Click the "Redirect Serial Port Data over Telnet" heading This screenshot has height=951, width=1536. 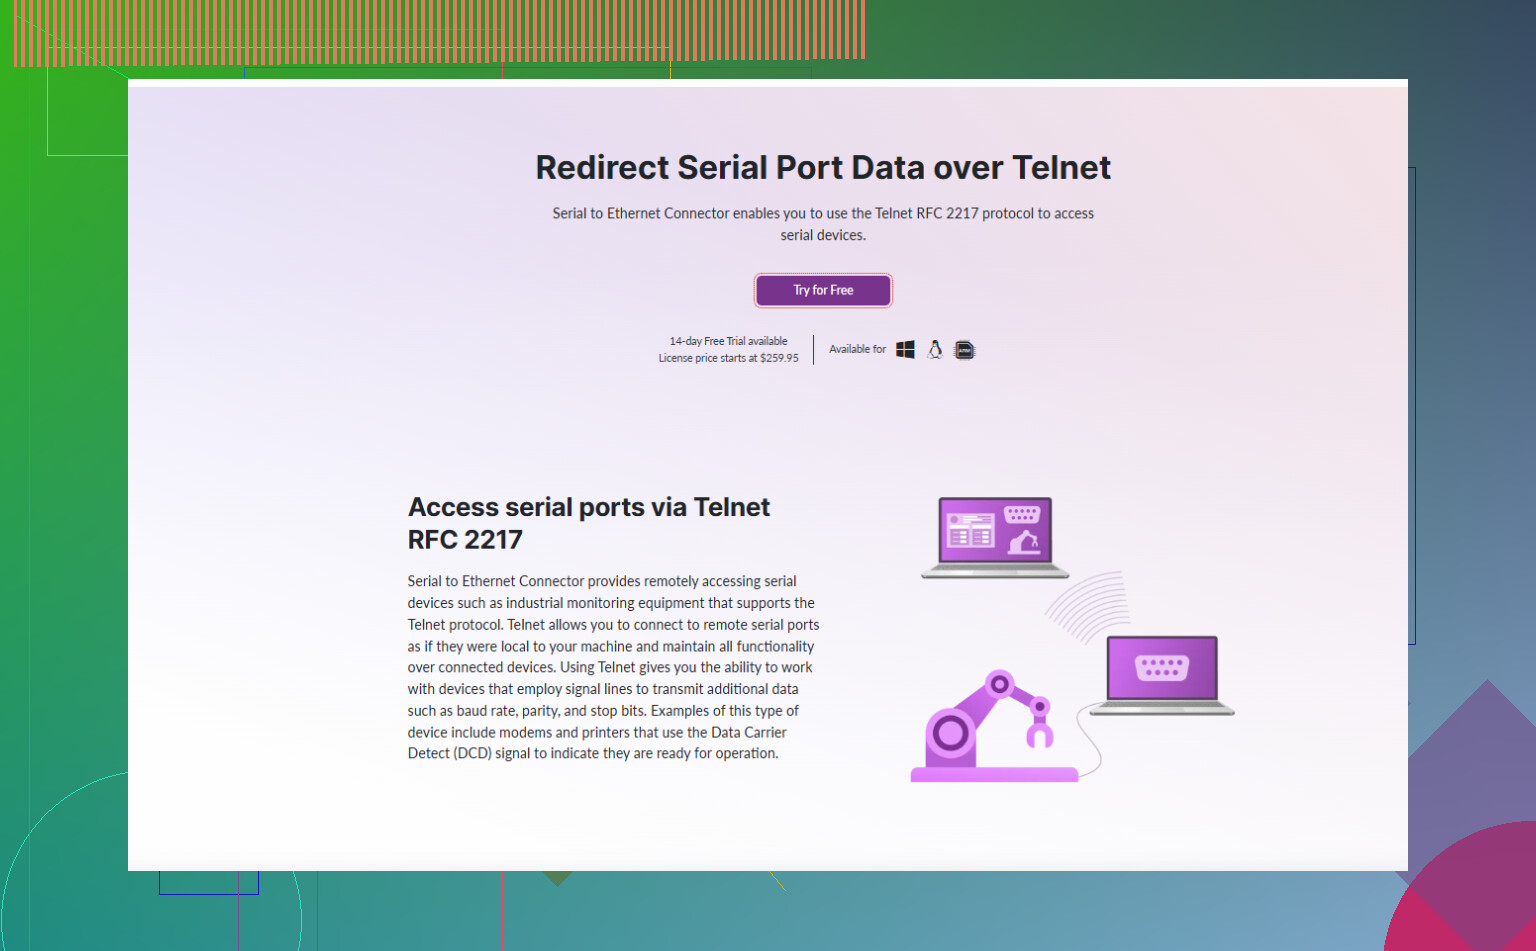(x=823, y=167)
